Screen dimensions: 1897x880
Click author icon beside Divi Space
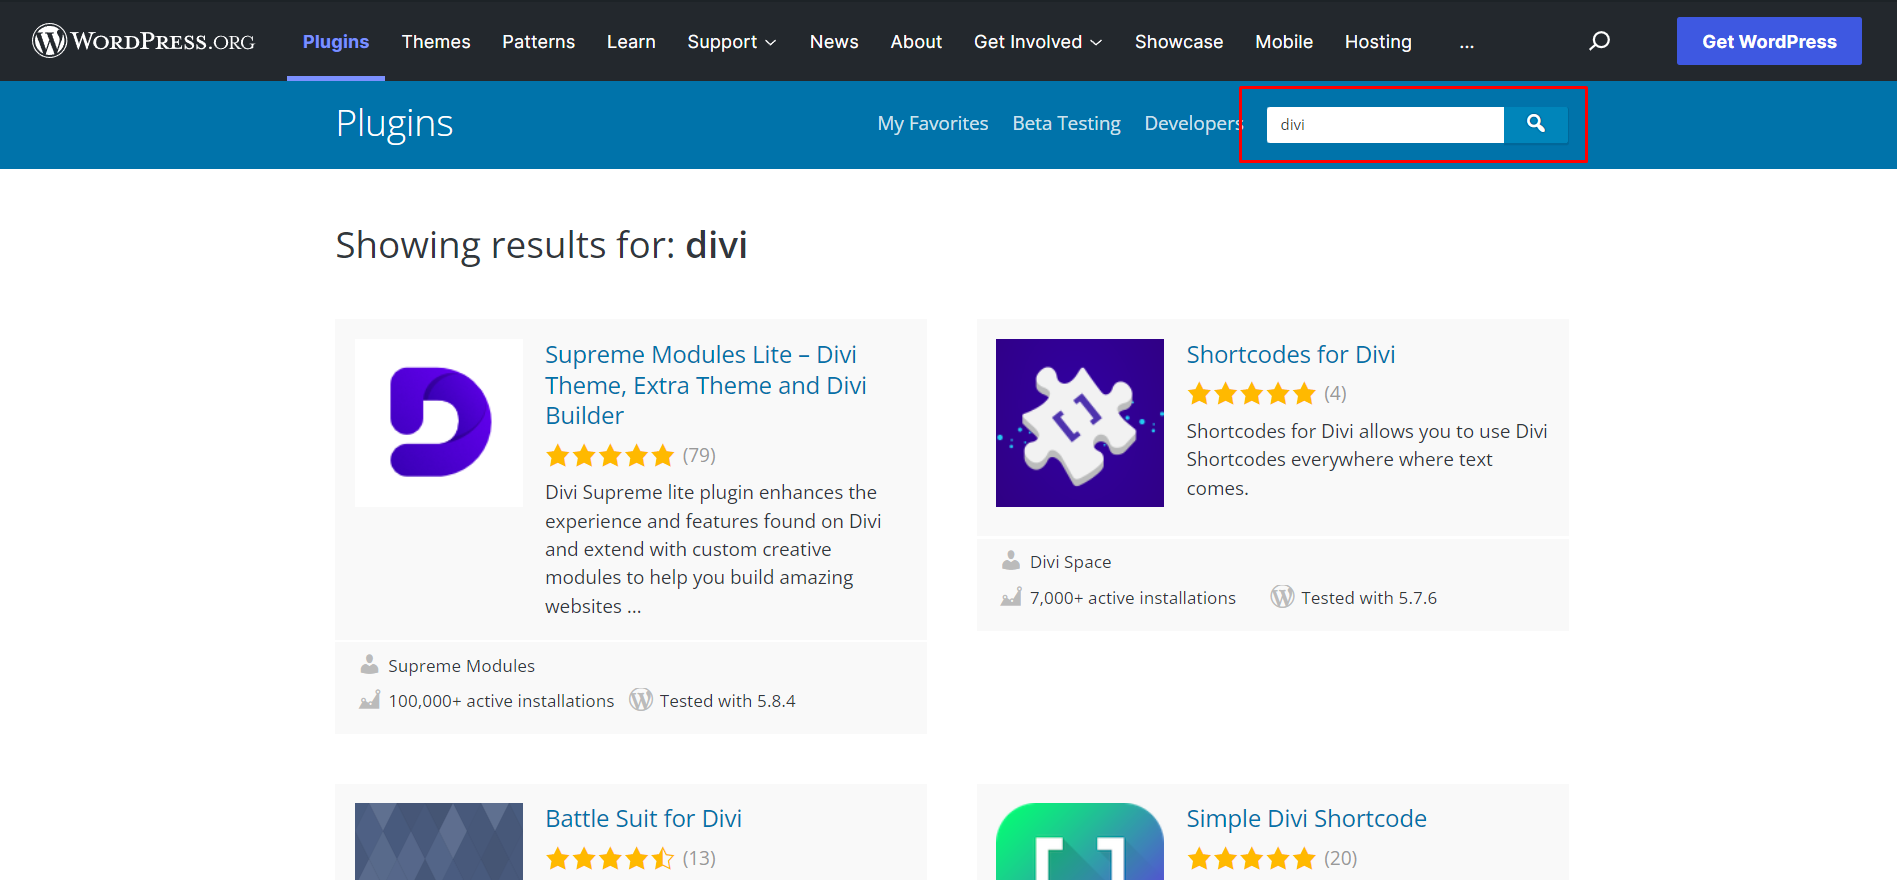(1011, 560)
